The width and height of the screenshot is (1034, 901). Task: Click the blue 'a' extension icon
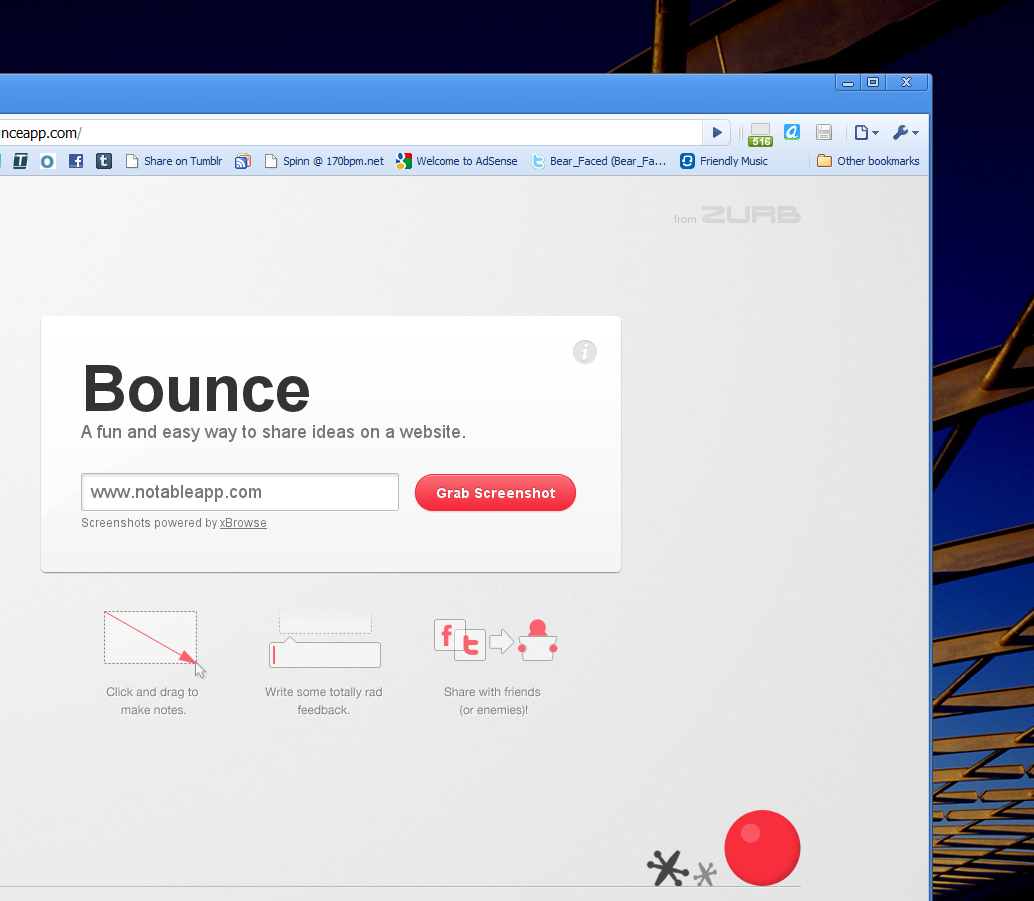coord(792,133)
